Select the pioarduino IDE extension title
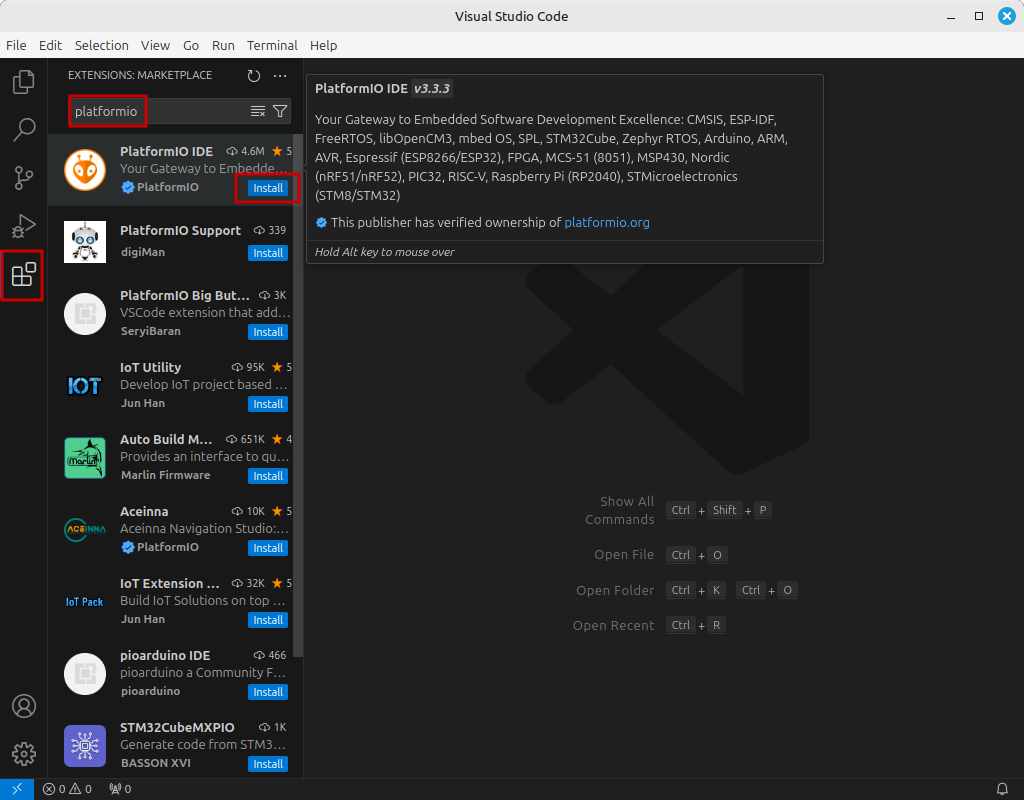 (165, 656)
